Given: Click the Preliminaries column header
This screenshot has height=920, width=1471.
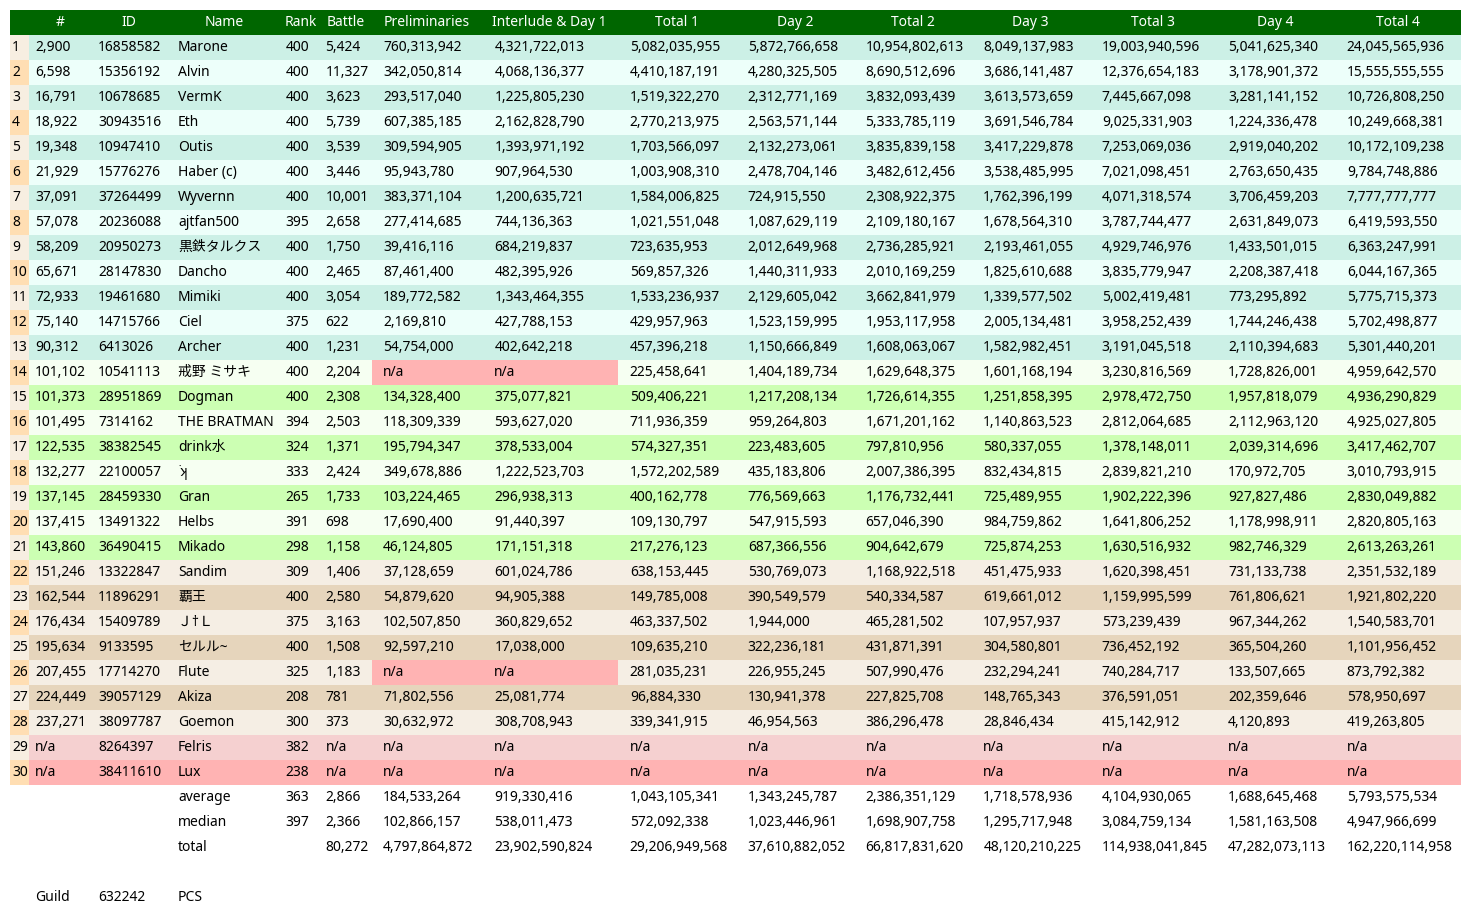Looking at the screenshot, I should pos(426,21).
